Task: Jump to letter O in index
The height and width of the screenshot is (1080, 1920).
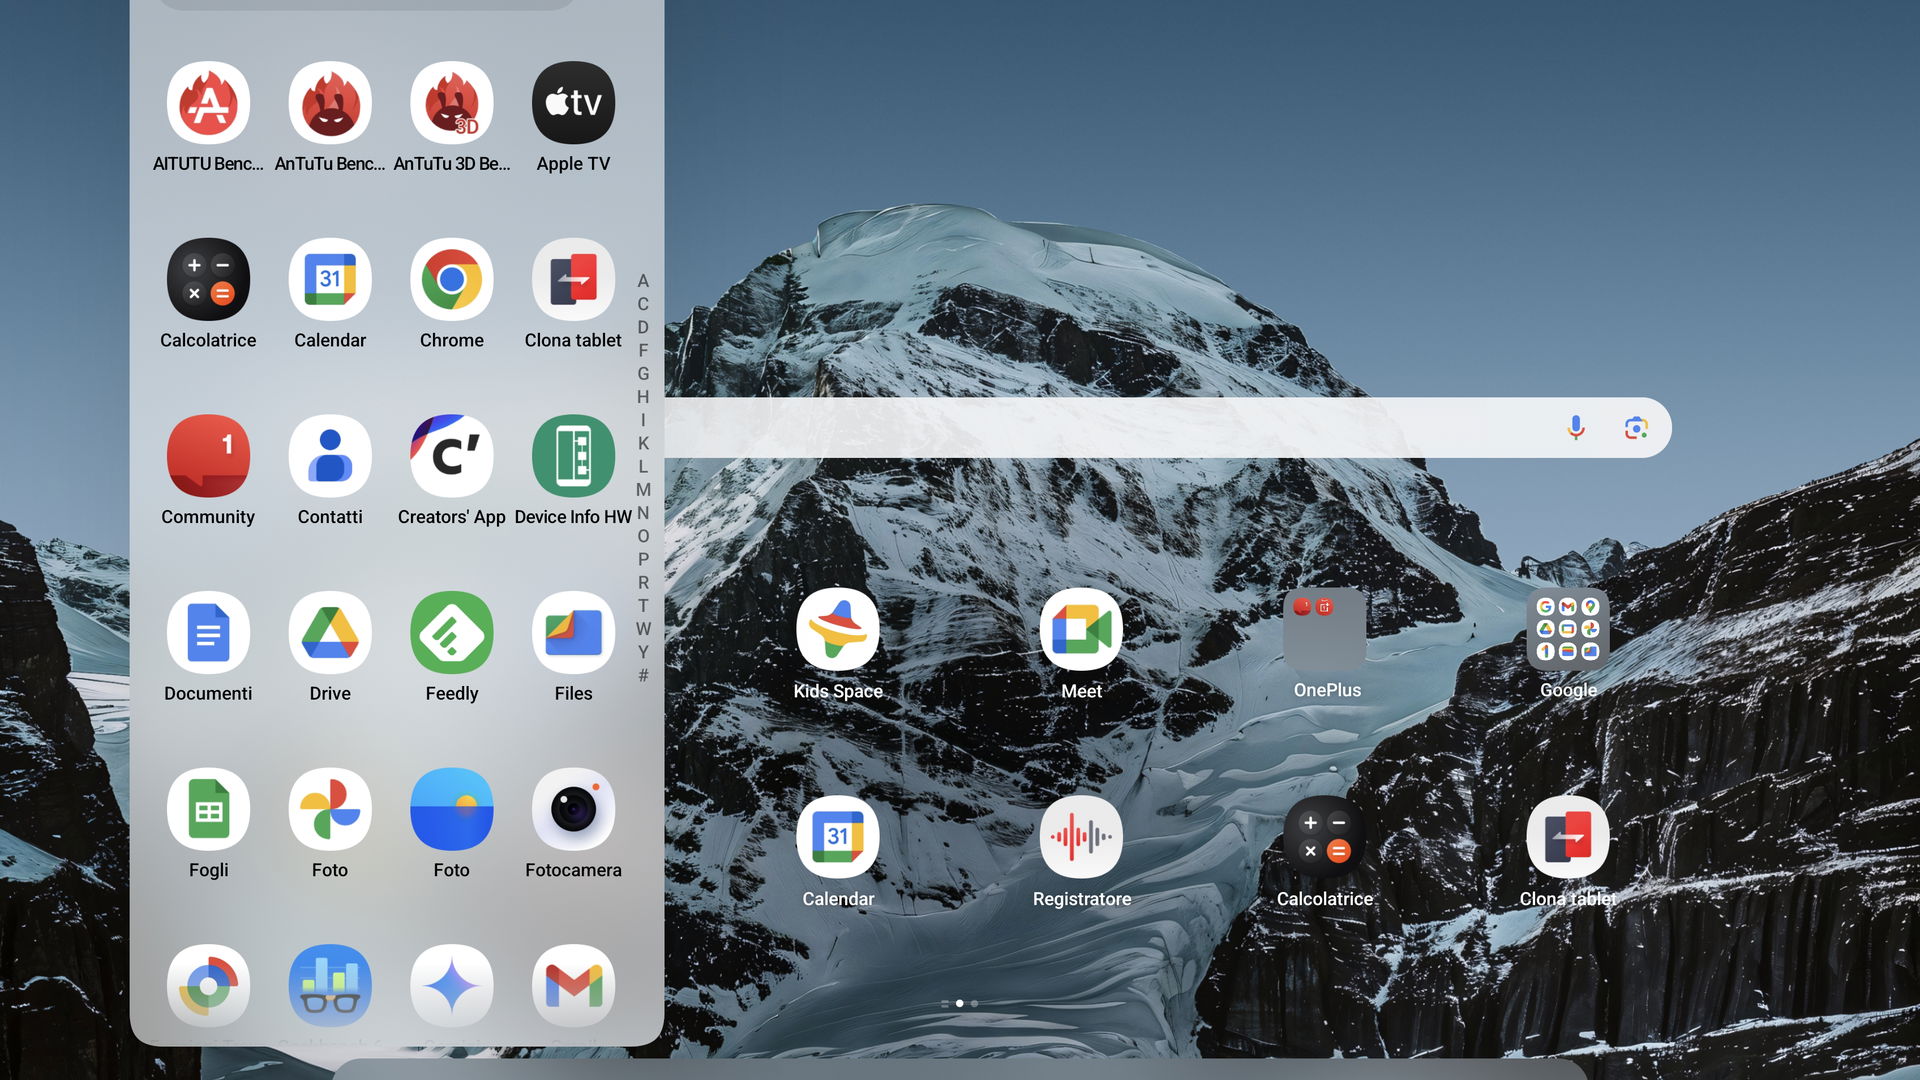Action: (x=643, y=536)
